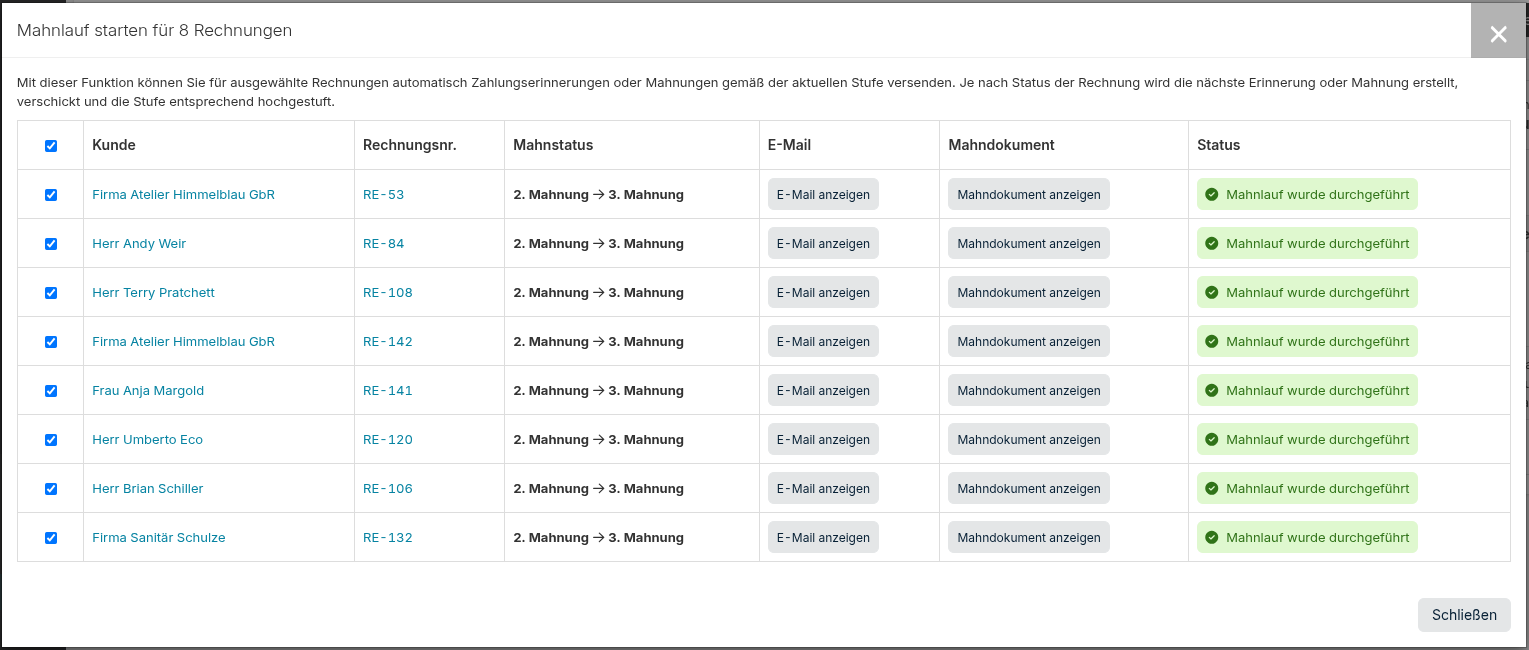Show e-mail for invoice RE-141
The width and height of the screenshot is (1529, 650).
click(823, 391)
